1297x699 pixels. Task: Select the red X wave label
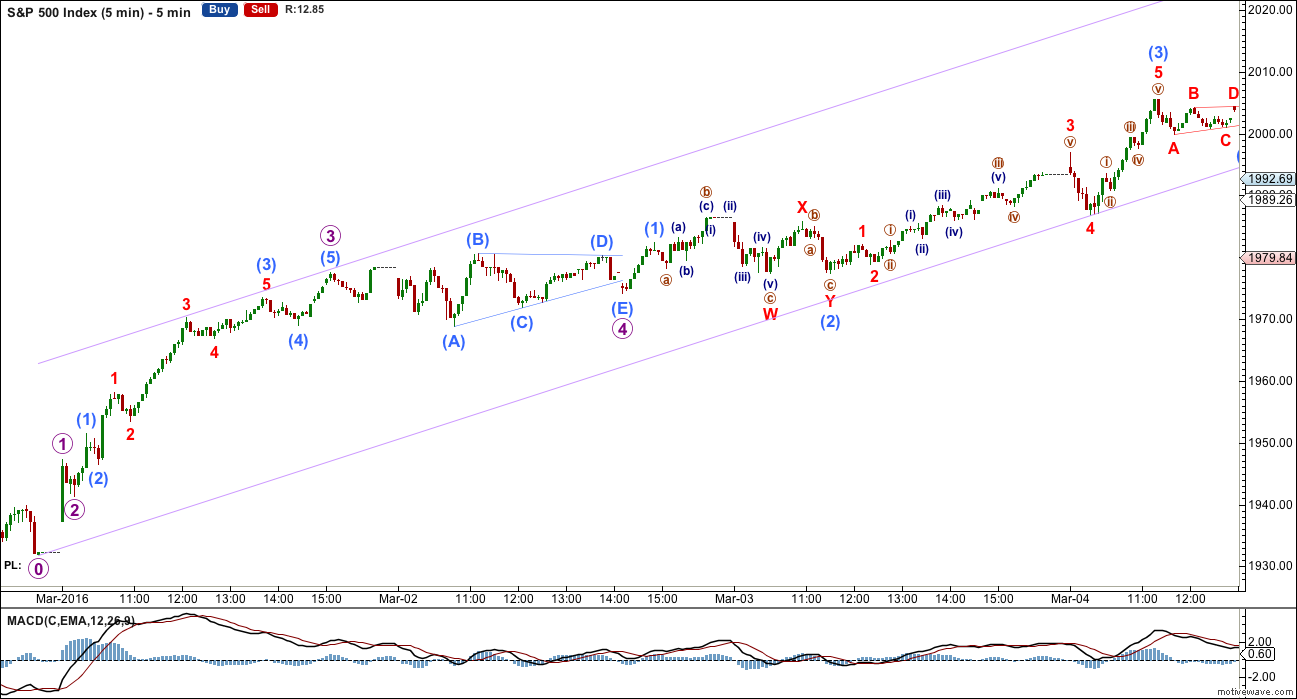coord(802,207)
